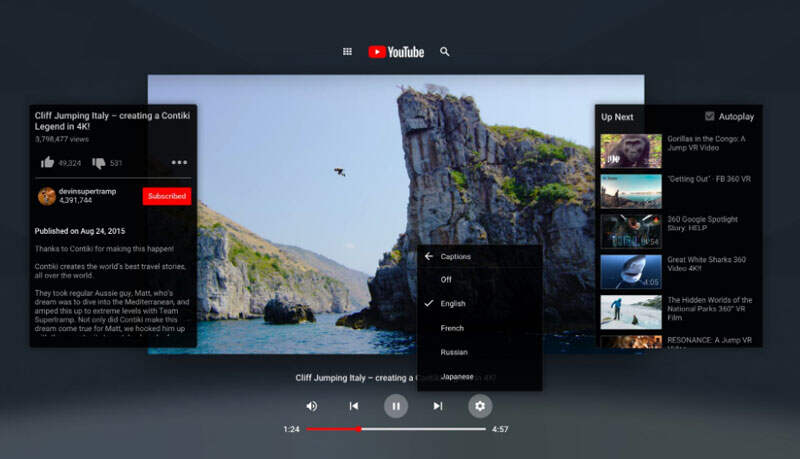The height and width of the screenshot is (459, 800).
Task: Choose French captions
Action: tap(452, 328)
